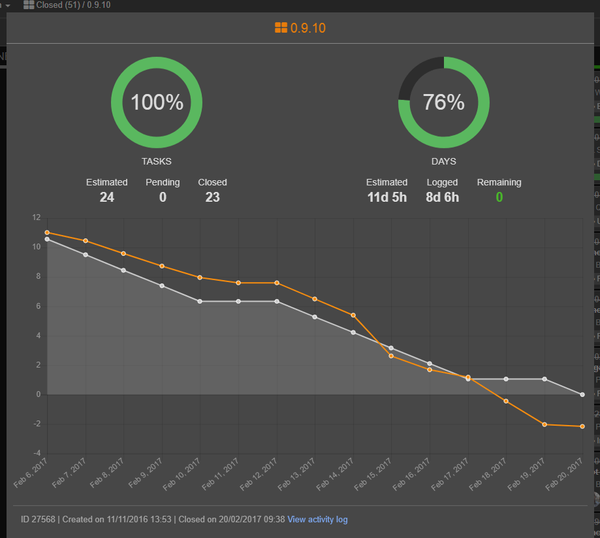Select white data point at Feb 20
Viewport: 600px width, 538px height.
(x=583, y=394)
